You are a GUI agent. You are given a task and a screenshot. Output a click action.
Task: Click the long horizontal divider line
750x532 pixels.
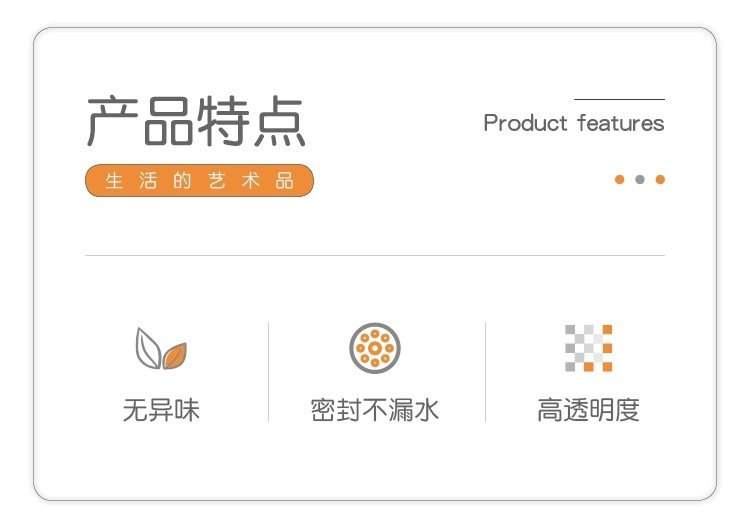pyautogui.click(x=375, y=255)
